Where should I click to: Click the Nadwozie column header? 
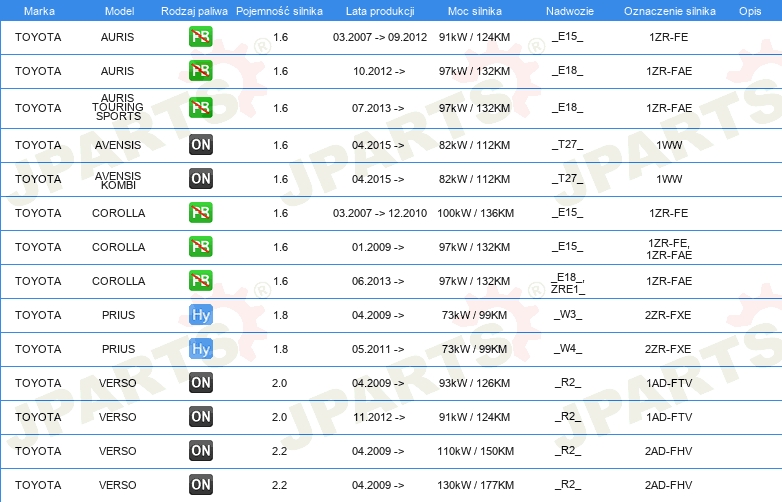pyautogui.click(x=570, y=11)
